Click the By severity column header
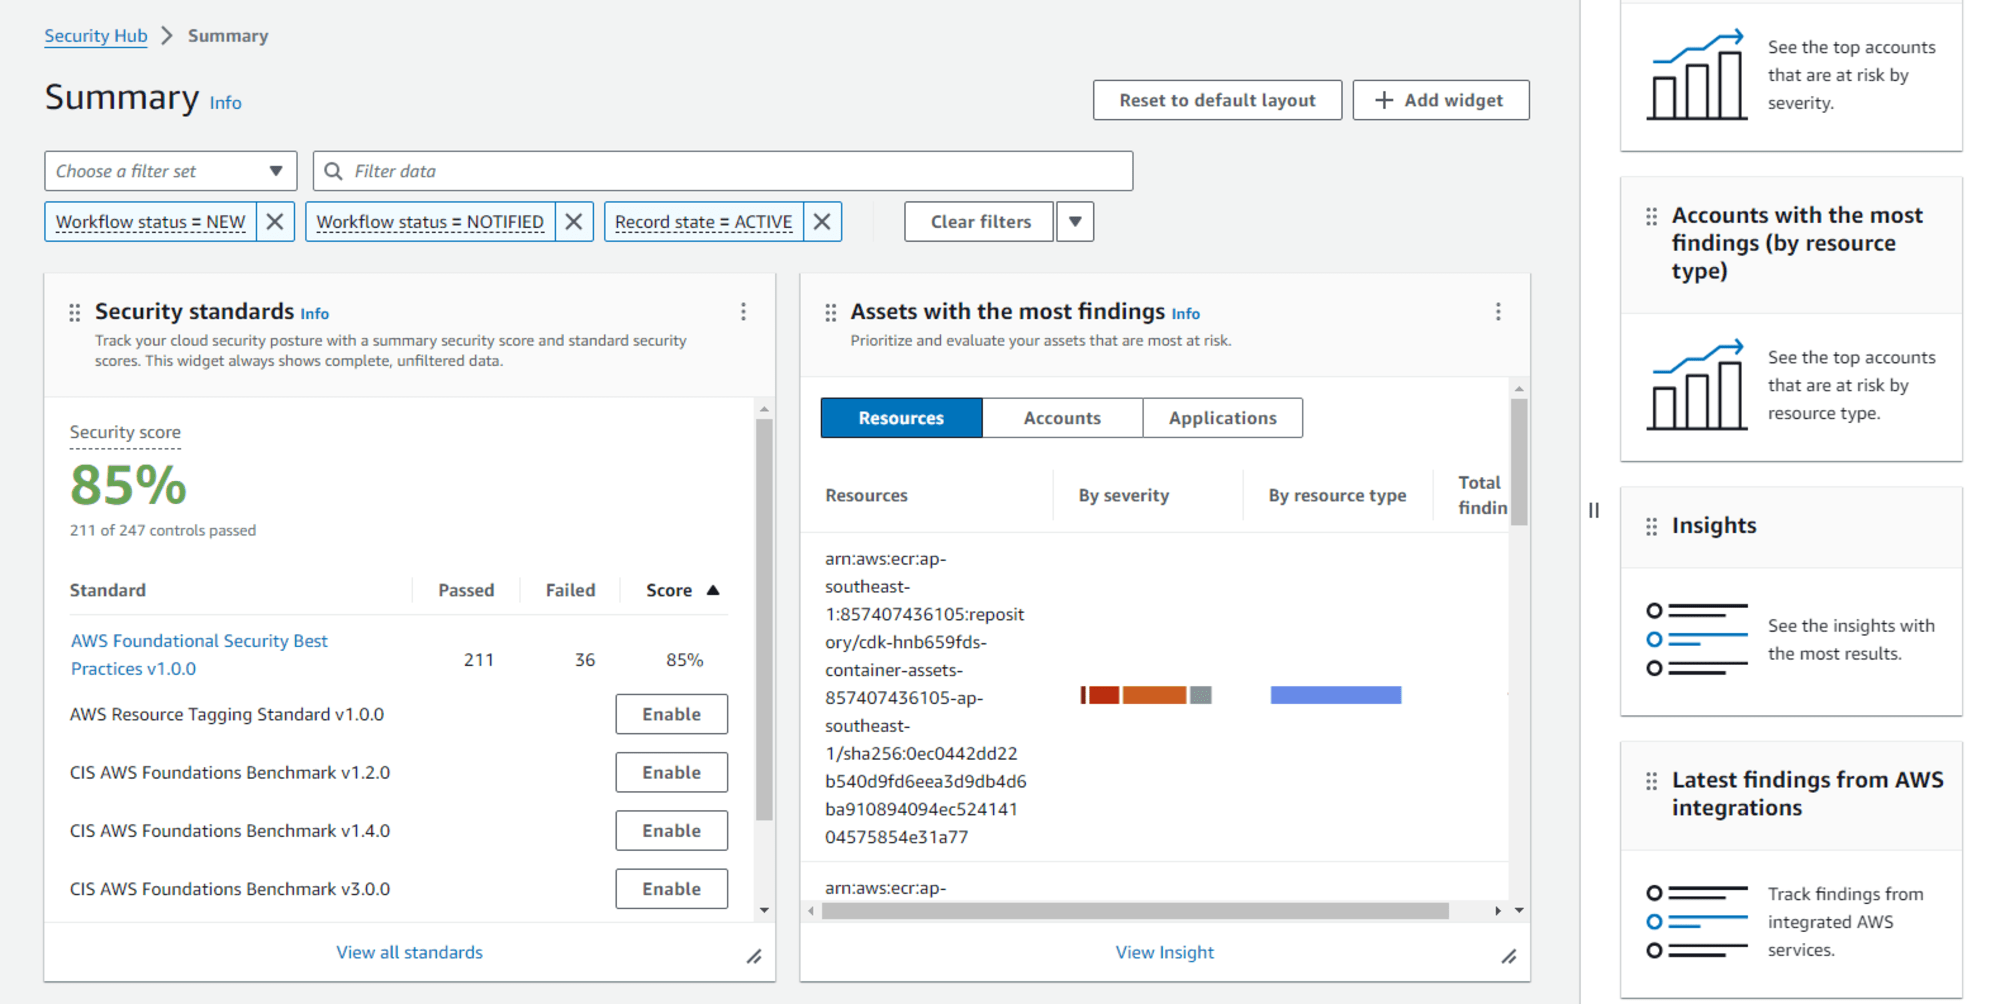 click(1124, 496)
